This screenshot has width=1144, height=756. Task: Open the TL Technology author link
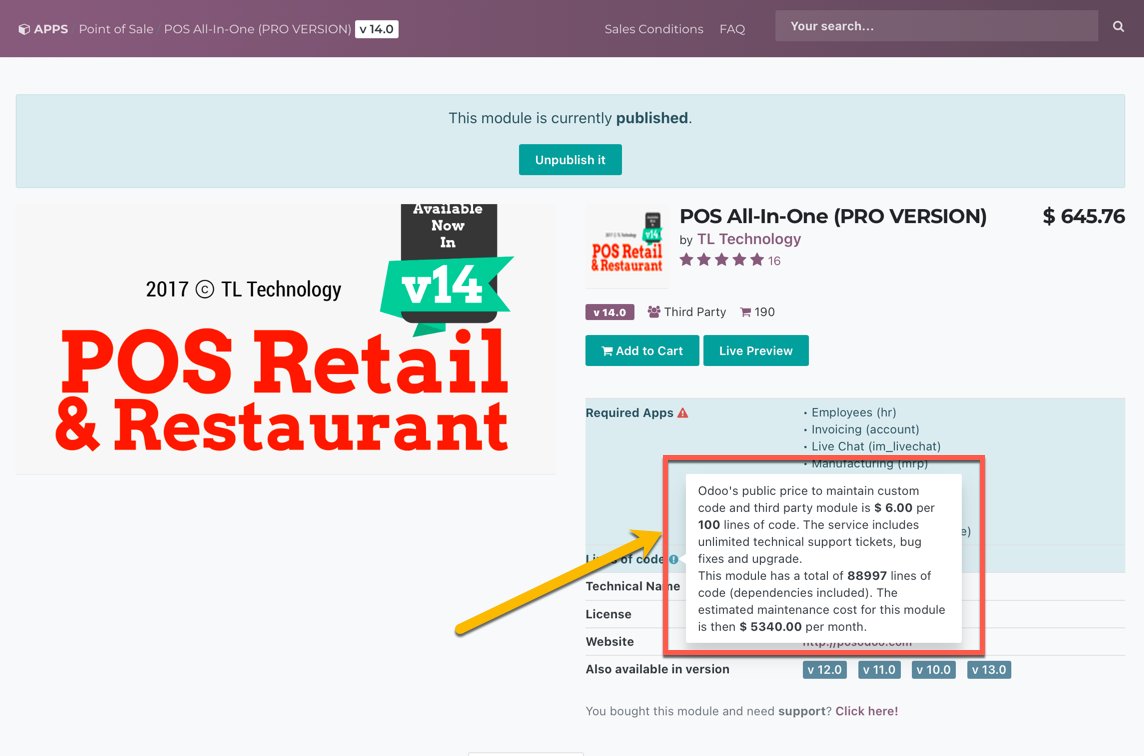[749, 239]
